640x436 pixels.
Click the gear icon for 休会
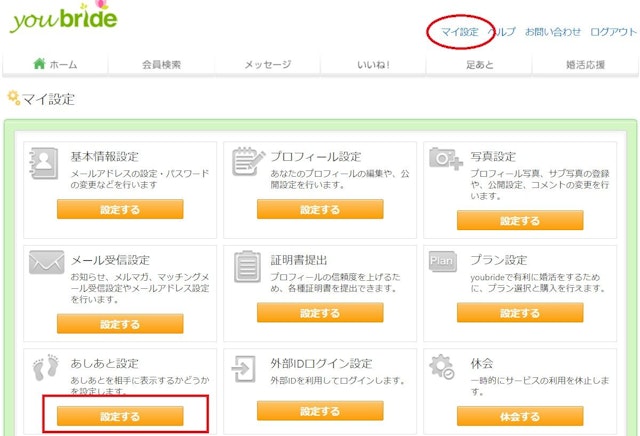click(x=442, y=368)
